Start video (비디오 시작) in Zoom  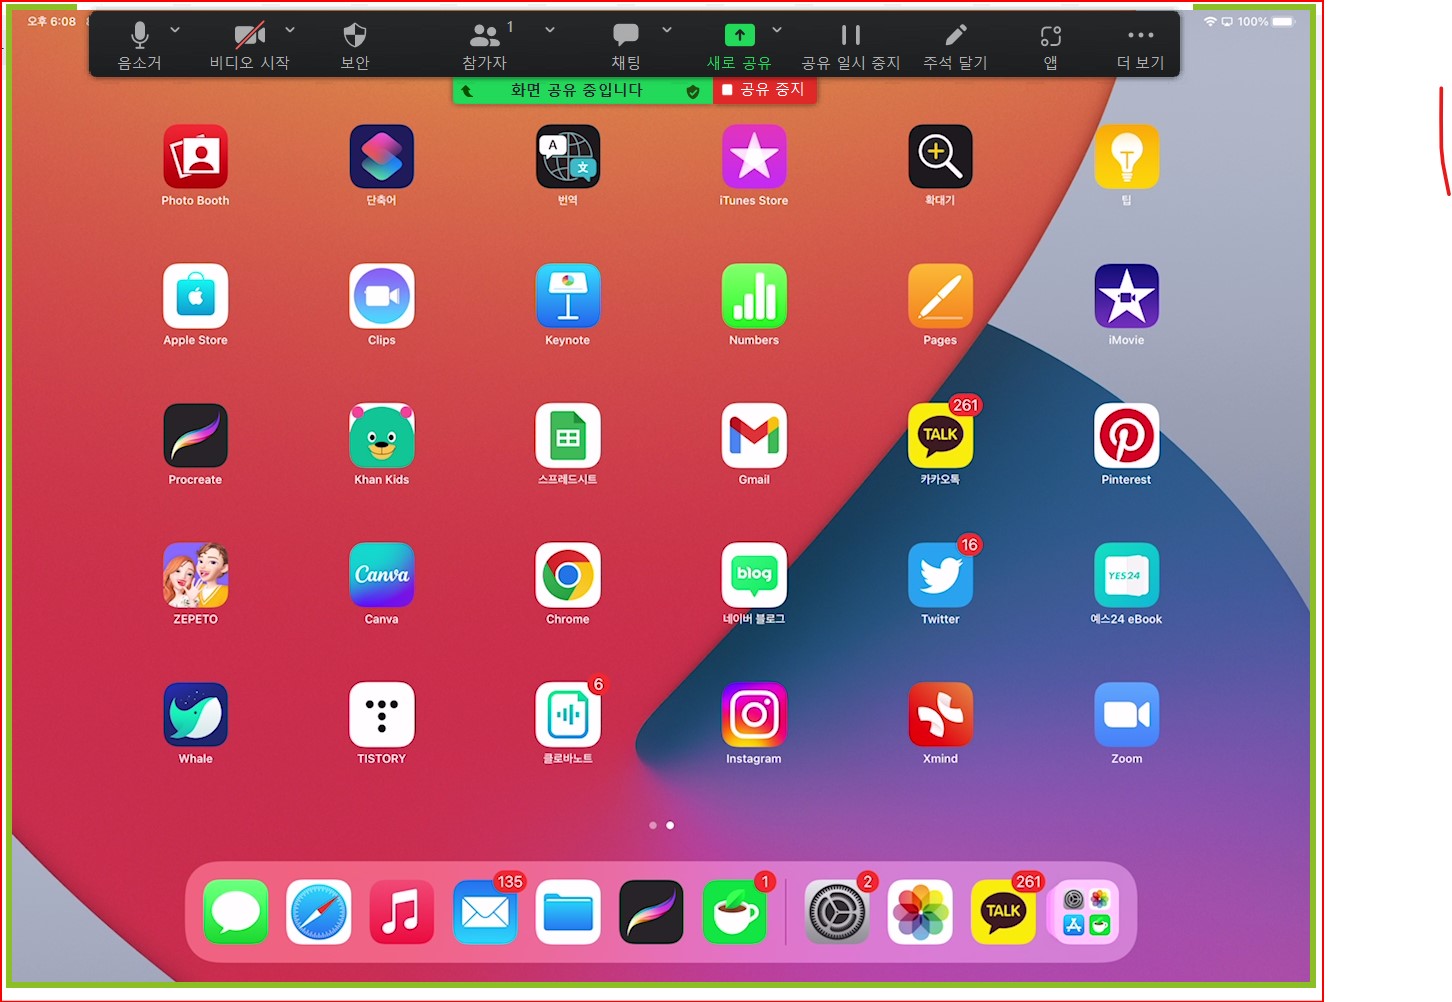250,46
